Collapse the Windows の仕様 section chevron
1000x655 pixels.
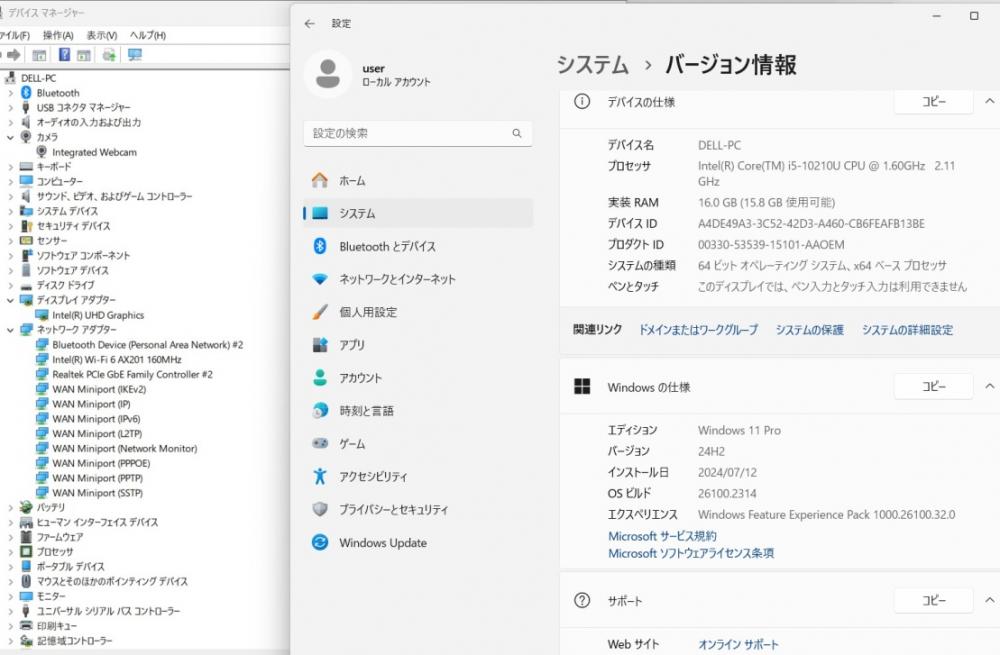coord(989,387)
